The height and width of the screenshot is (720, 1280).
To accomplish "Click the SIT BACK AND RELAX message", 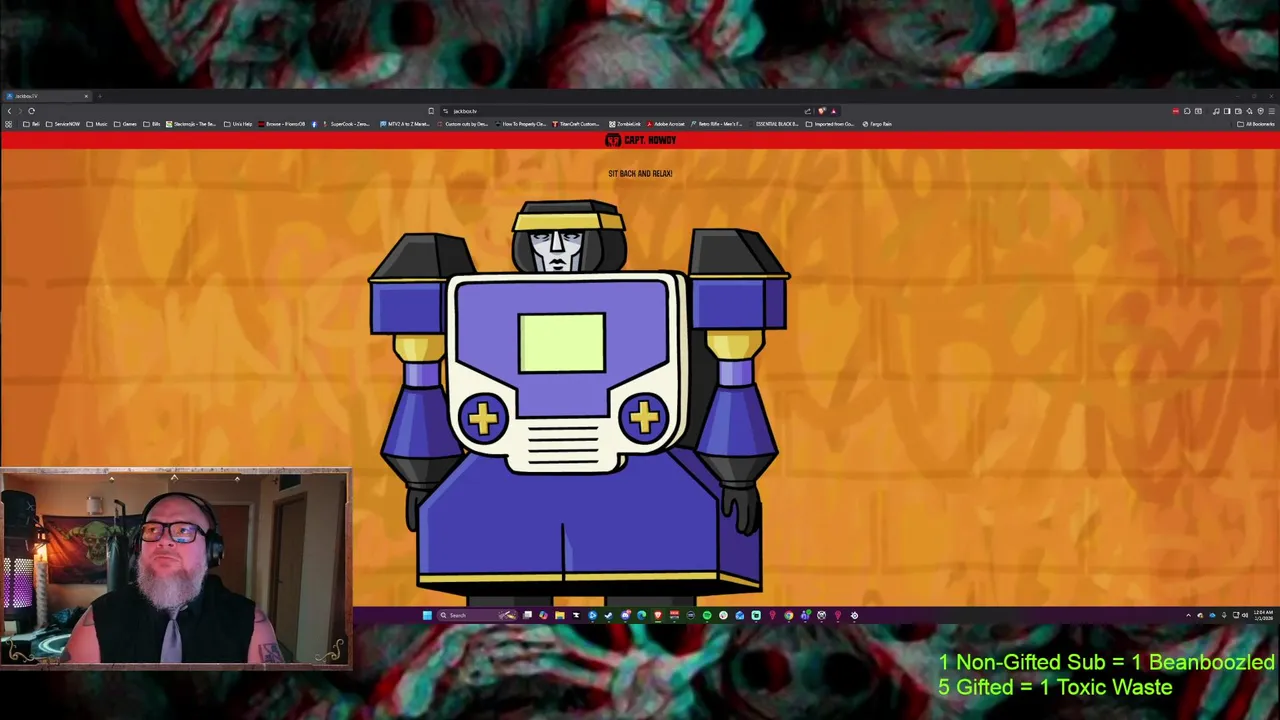I will pos(640,173).
